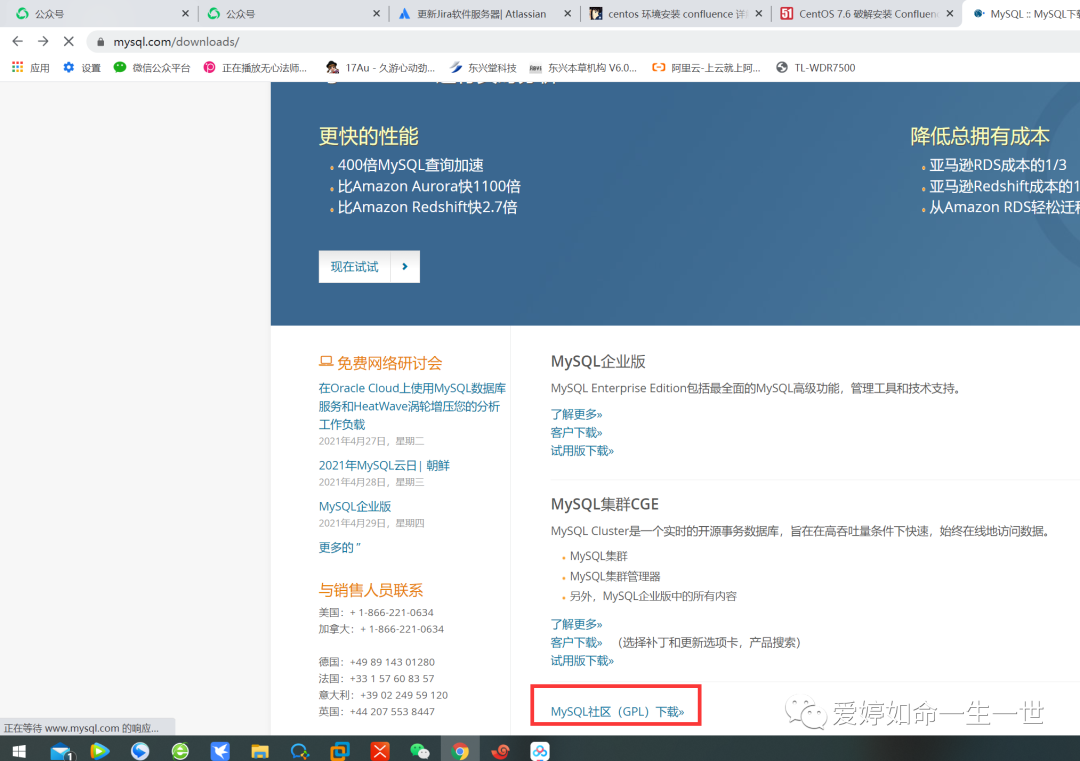Open the red swirl app taskbar icon
The width and height of the screenshot is (1080, 761).
(x=500, y=751)
